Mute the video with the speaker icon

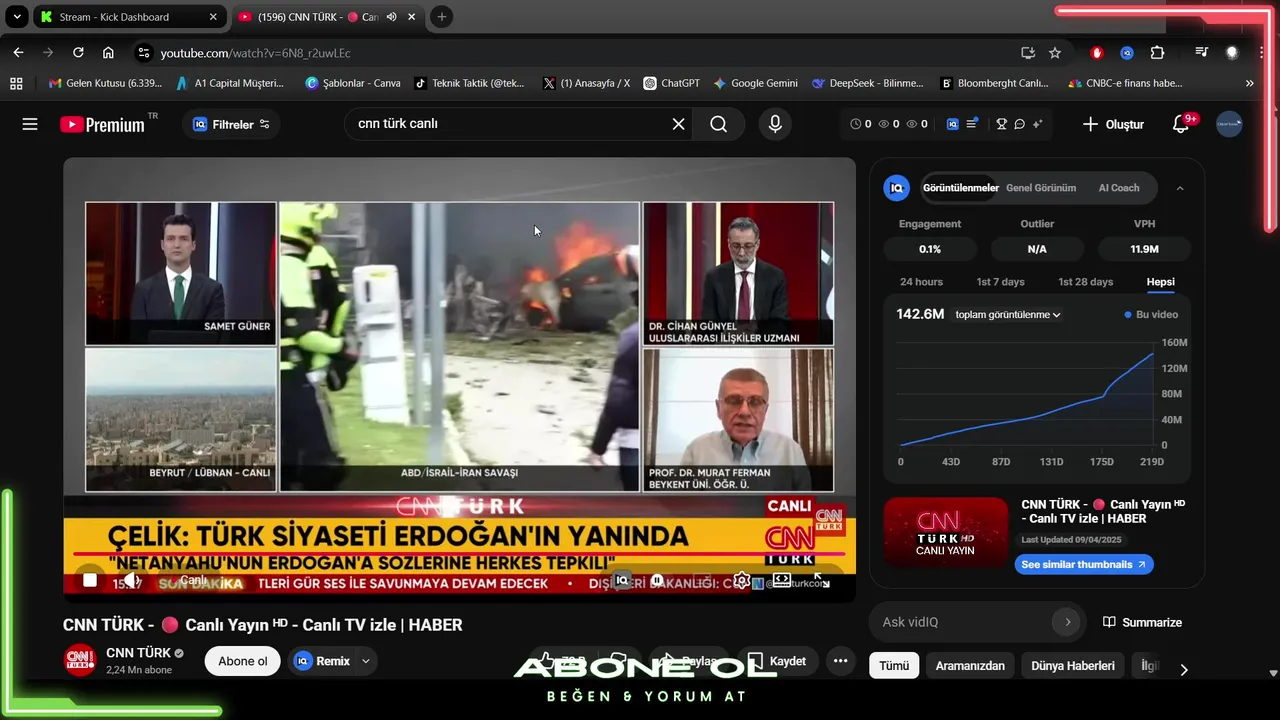[130, 580]
